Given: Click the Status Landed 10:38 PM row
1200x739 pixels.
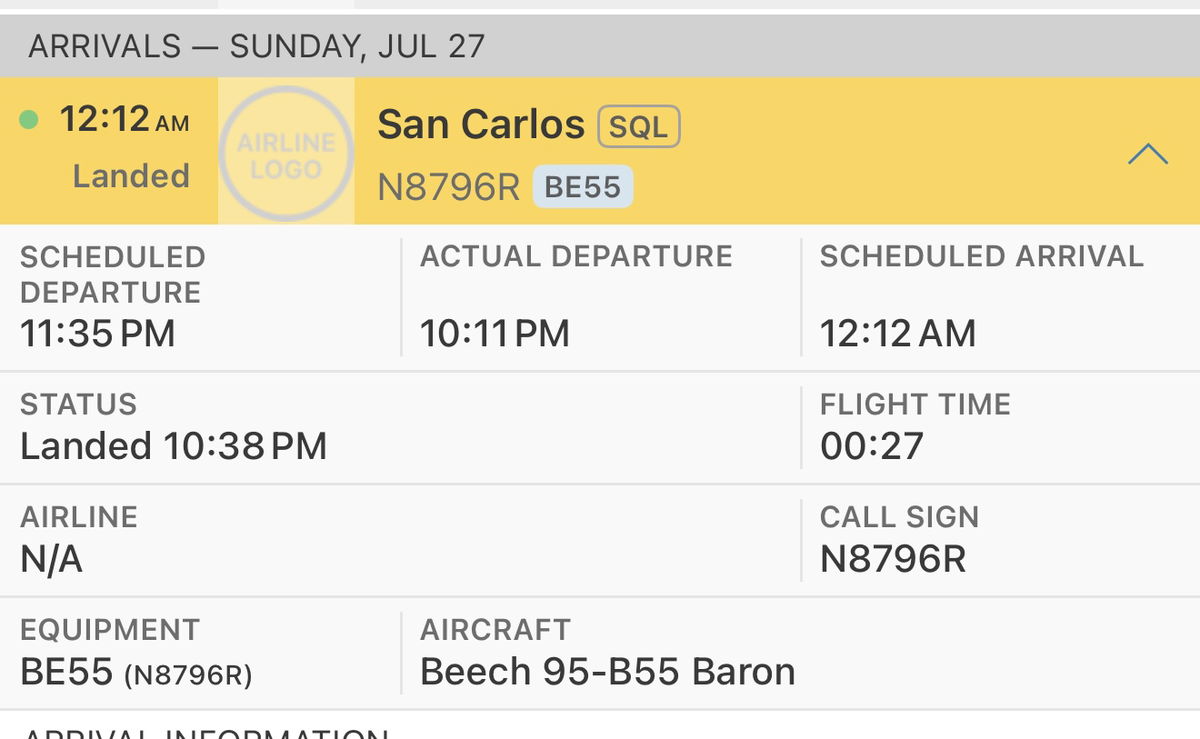Looking at the screenshot, I should click(x=173, y=446).
